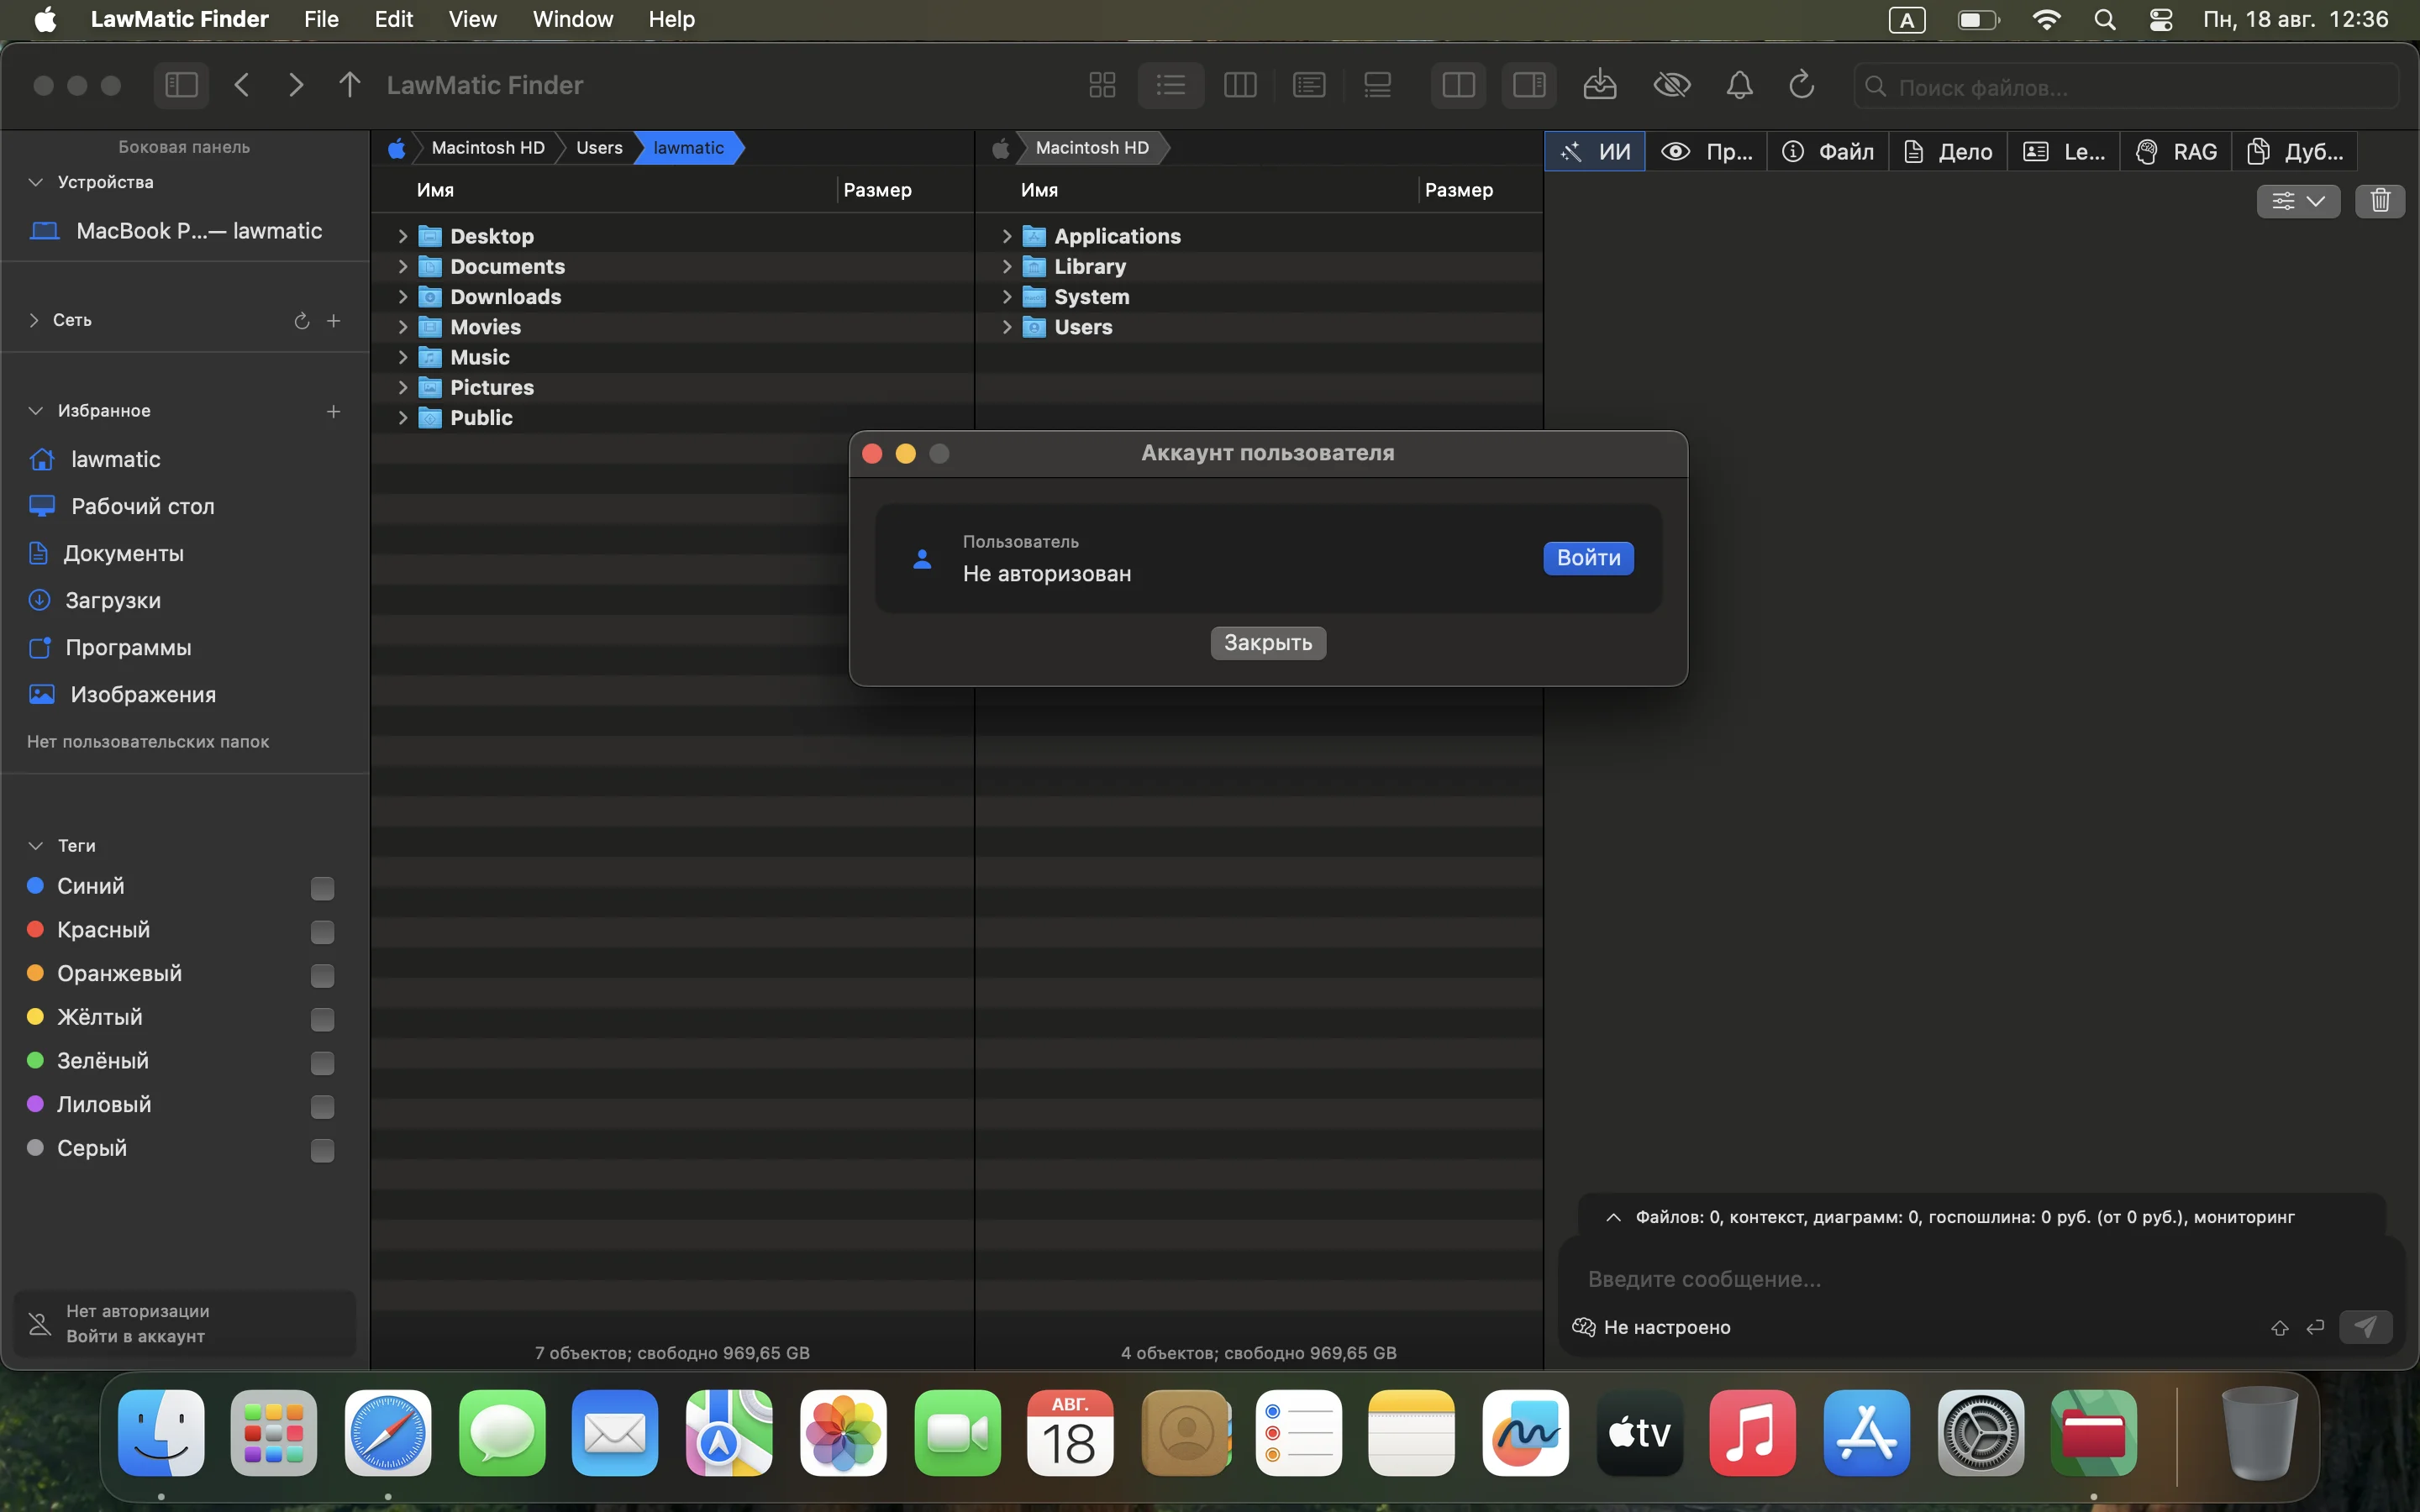Image resolution: width=2420 pixels, height=1512 pixels.
Task: Switch to column view mode
Action: 1240,85
